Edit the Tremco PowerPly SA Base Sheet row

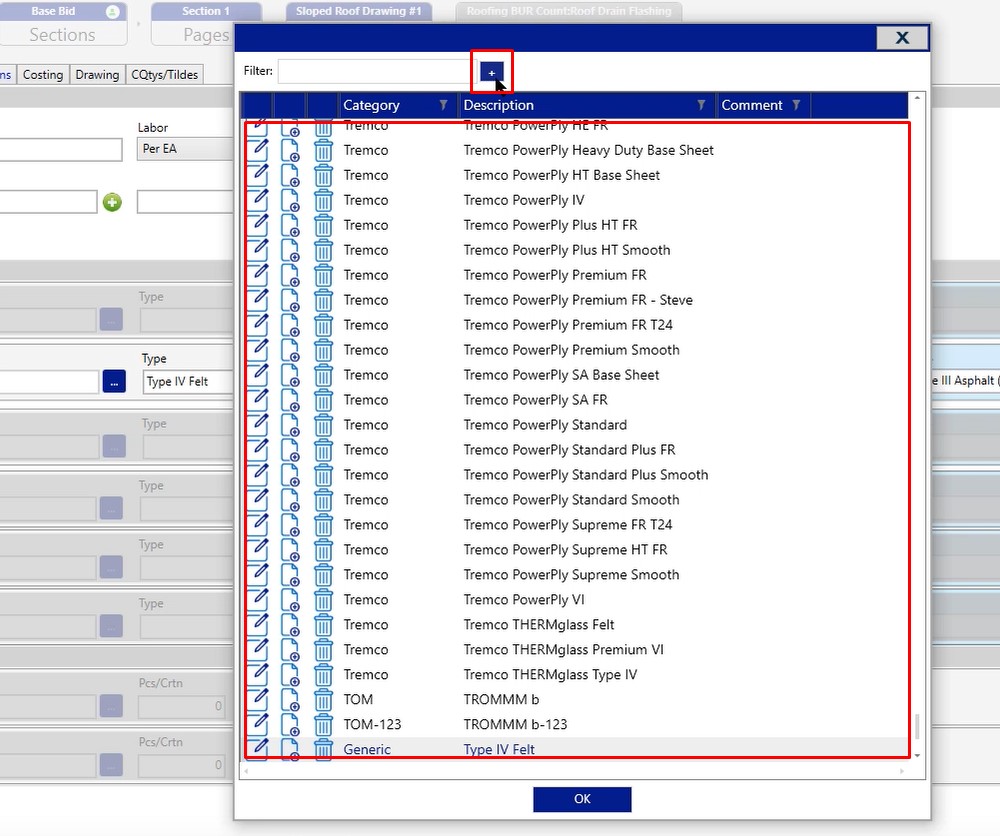point(258,374)
